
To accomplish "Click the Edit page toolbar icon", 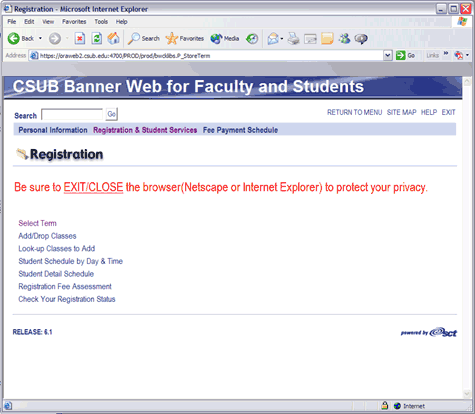I will tap(310, 39).
